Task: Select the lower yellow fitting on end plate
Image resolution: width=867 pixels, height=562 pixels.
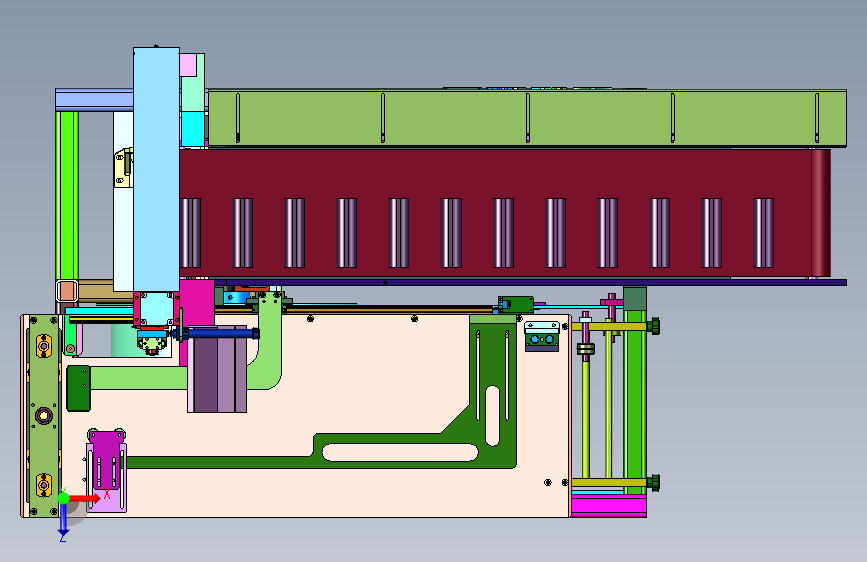Action: tap(44, 485)
